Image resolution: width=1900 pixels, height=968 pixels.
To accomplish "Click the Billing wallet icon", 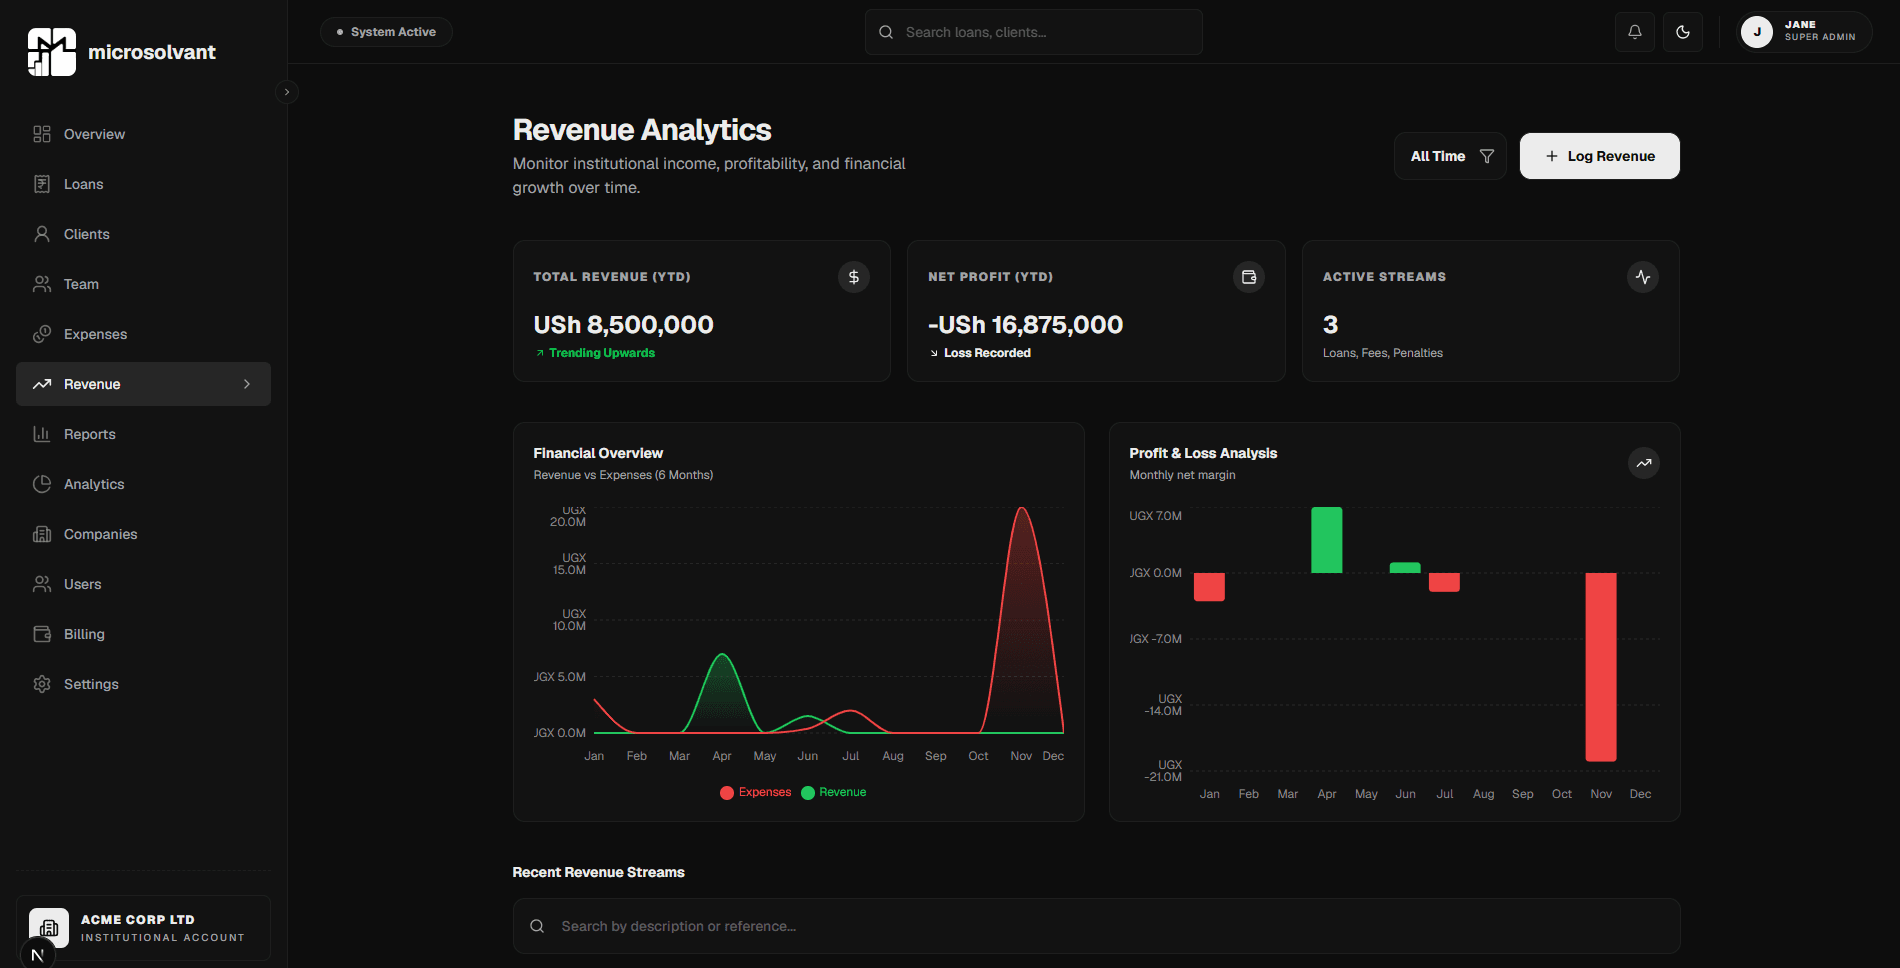I will [x=42, y=634].
